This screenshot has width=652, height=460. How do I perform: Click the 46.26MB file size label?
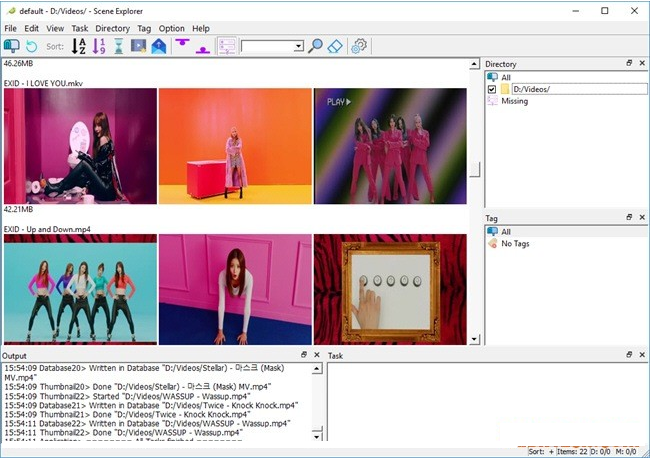(x=18, y=64)
